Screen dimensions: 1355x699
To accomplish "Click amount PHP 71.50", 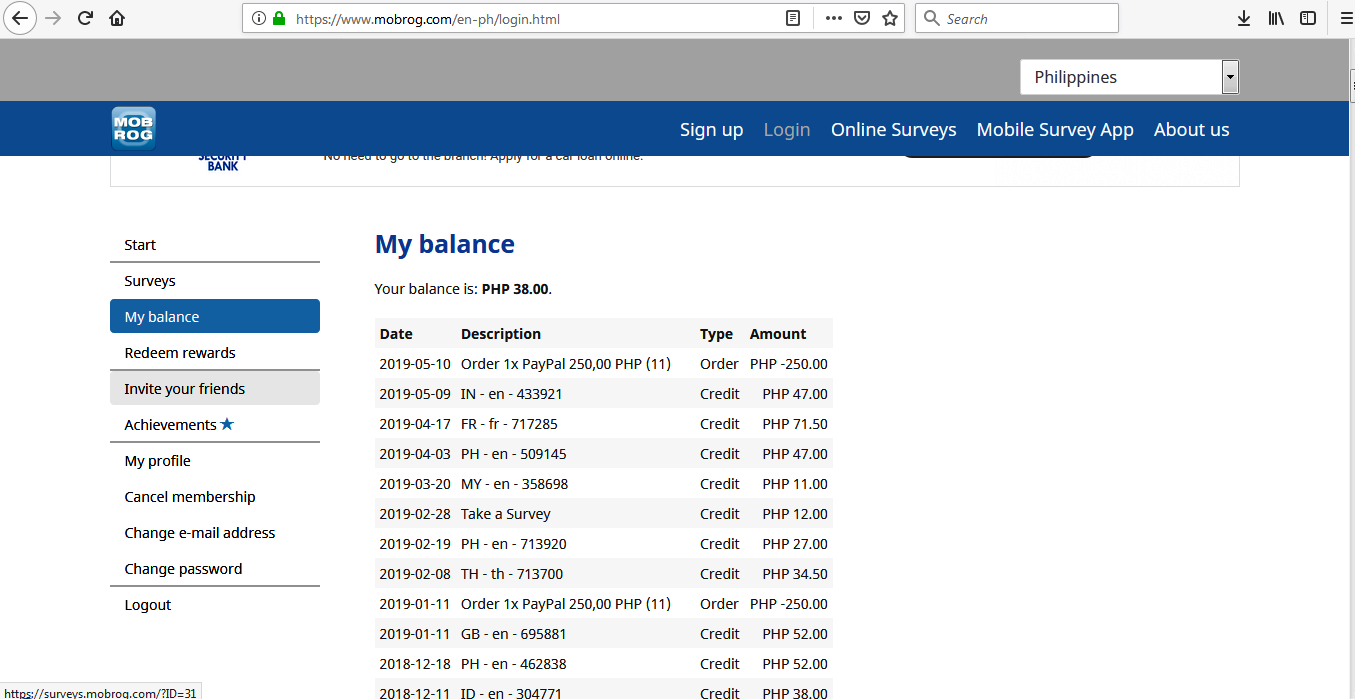I will [795, 424].
